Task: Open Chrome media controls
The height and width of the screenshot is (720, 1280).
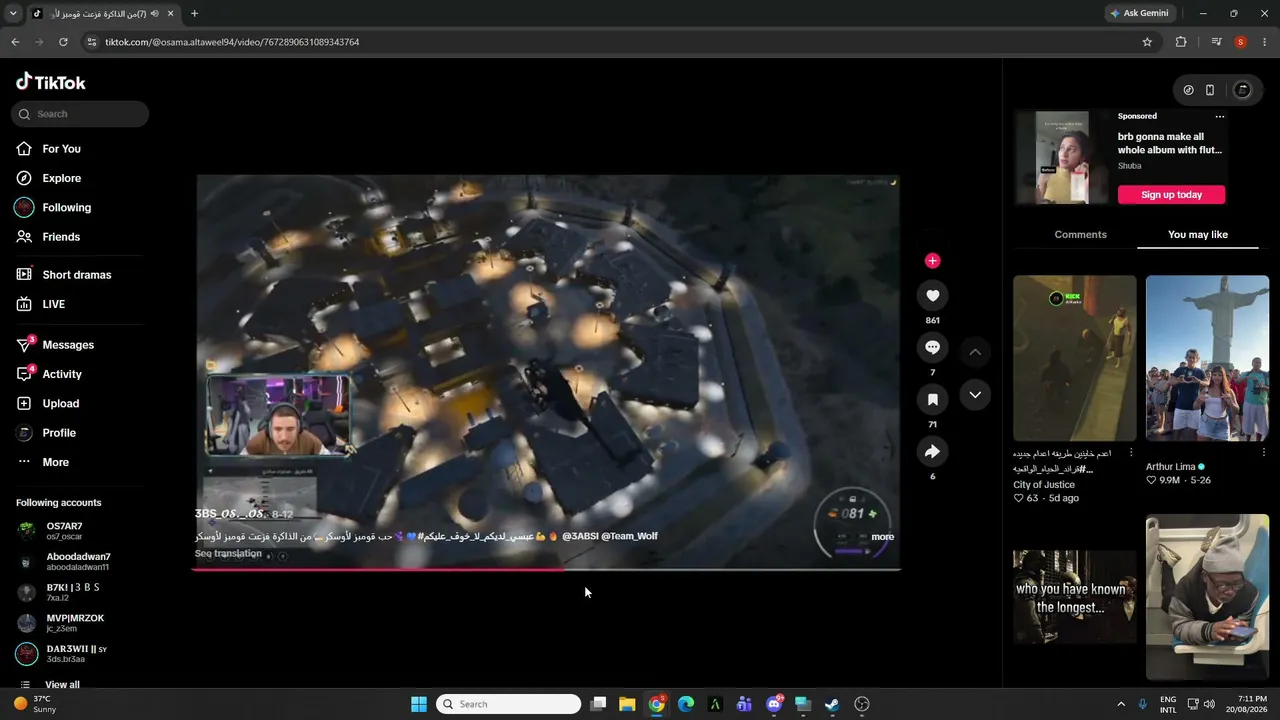Action: point(1216,42)
